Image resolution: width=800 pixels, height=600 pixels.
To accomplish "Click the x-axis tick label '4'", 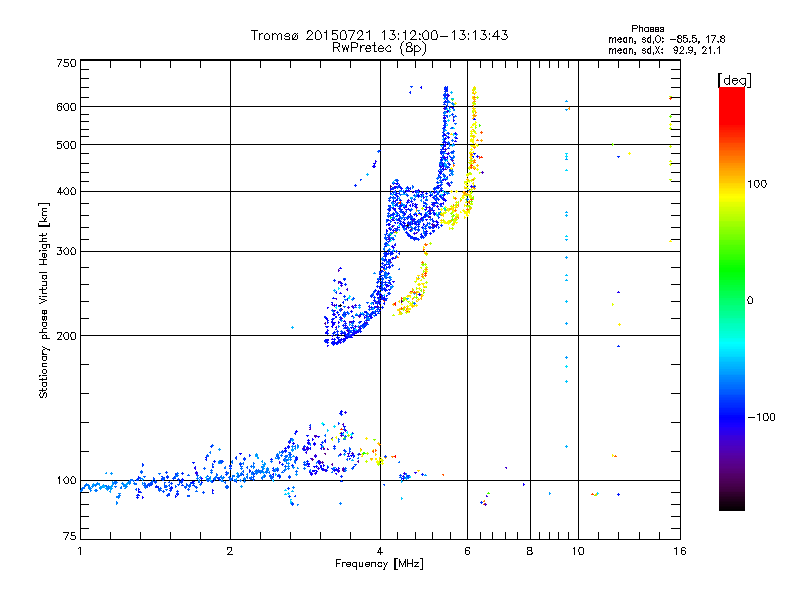I will [x=380, y=551].
